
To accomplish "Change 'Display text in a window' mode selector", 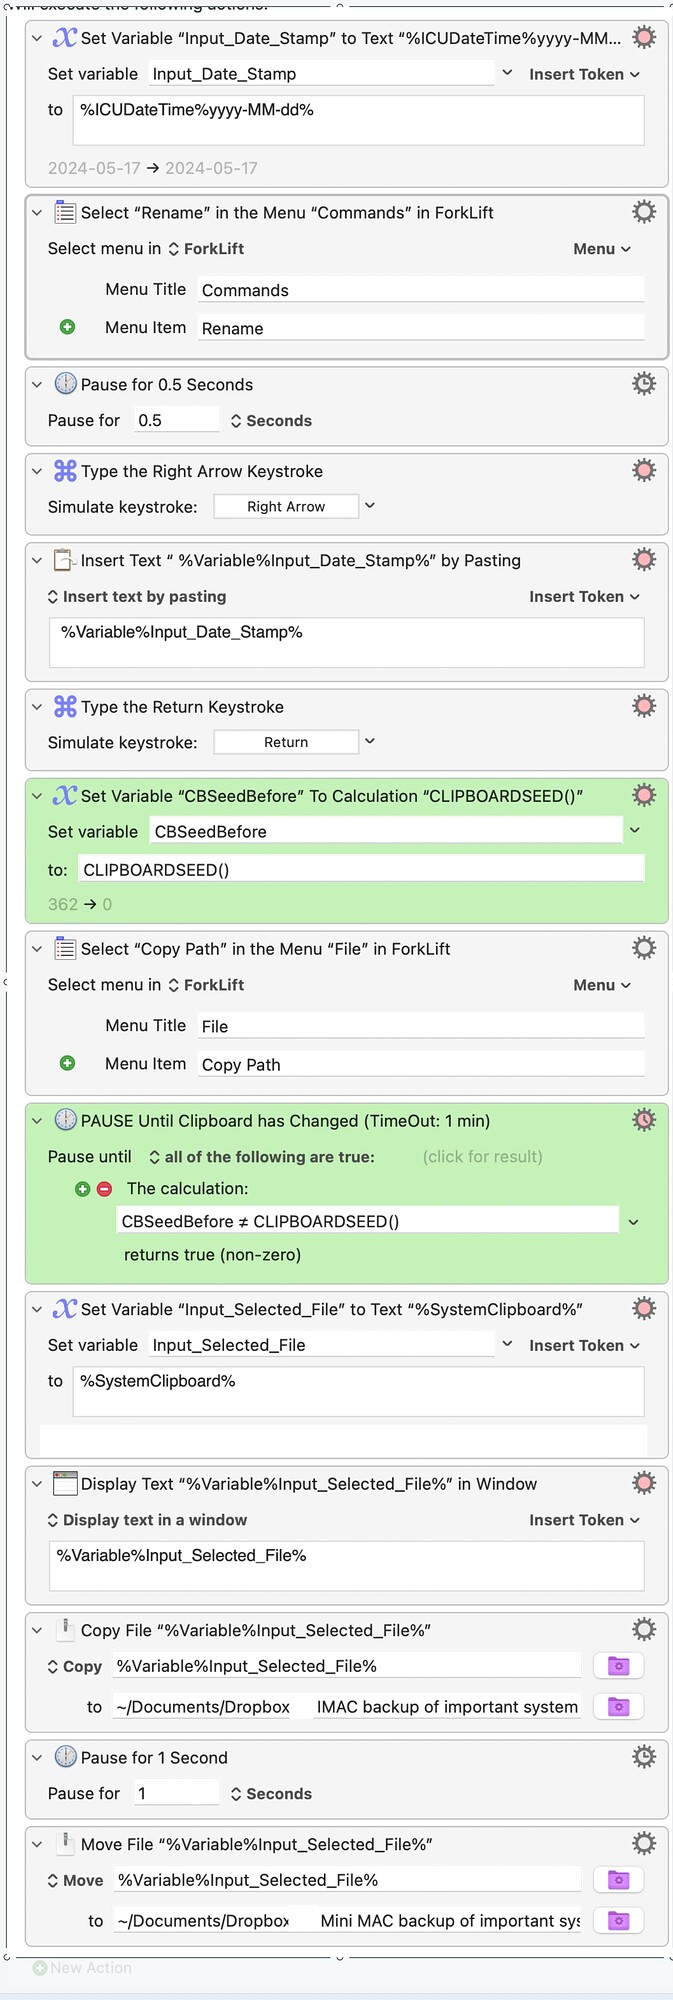I will click(147, 1520).
